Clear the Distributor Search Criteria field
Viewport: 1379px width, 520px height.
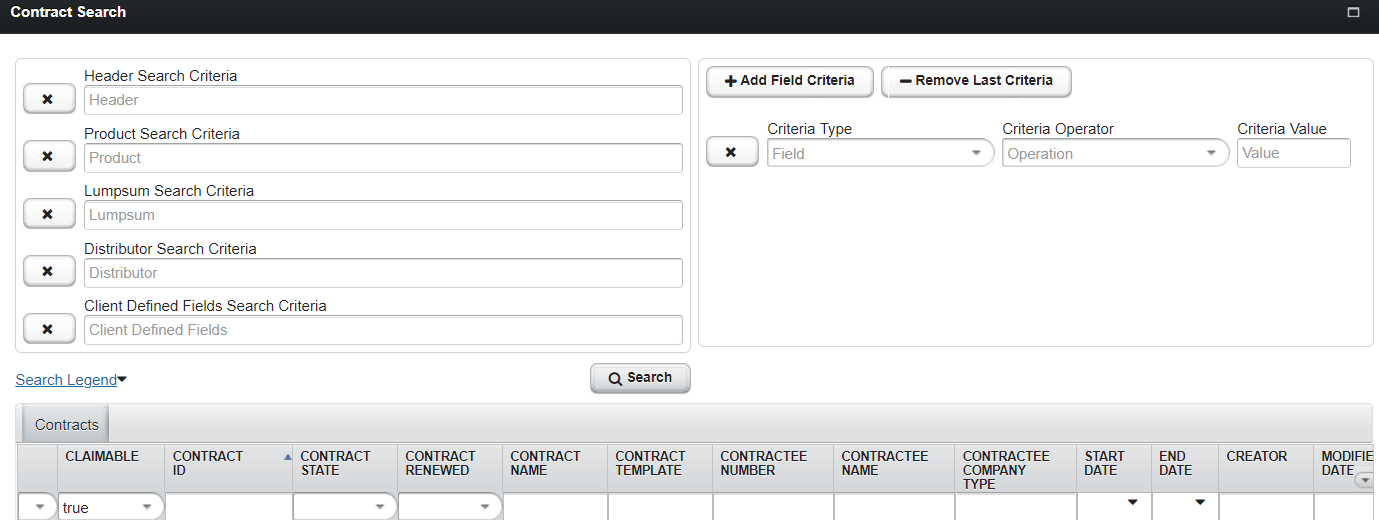click(49, 271)
